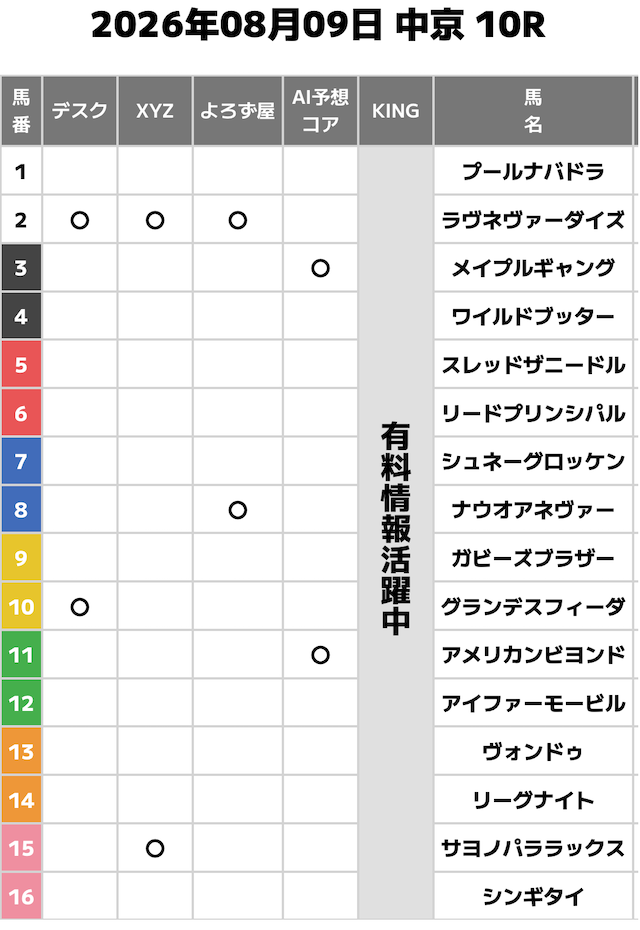Click the blue number 8 cell

click(x=21, y=509)
